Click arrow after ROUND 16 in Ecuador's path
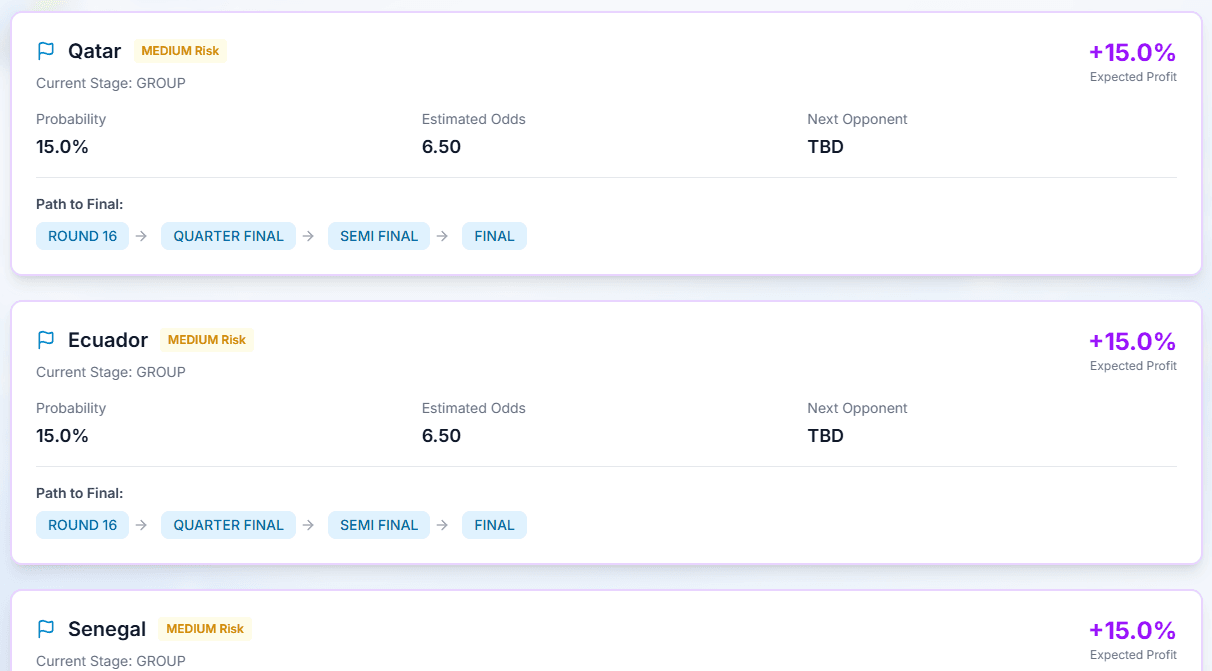 click(141, 525)
